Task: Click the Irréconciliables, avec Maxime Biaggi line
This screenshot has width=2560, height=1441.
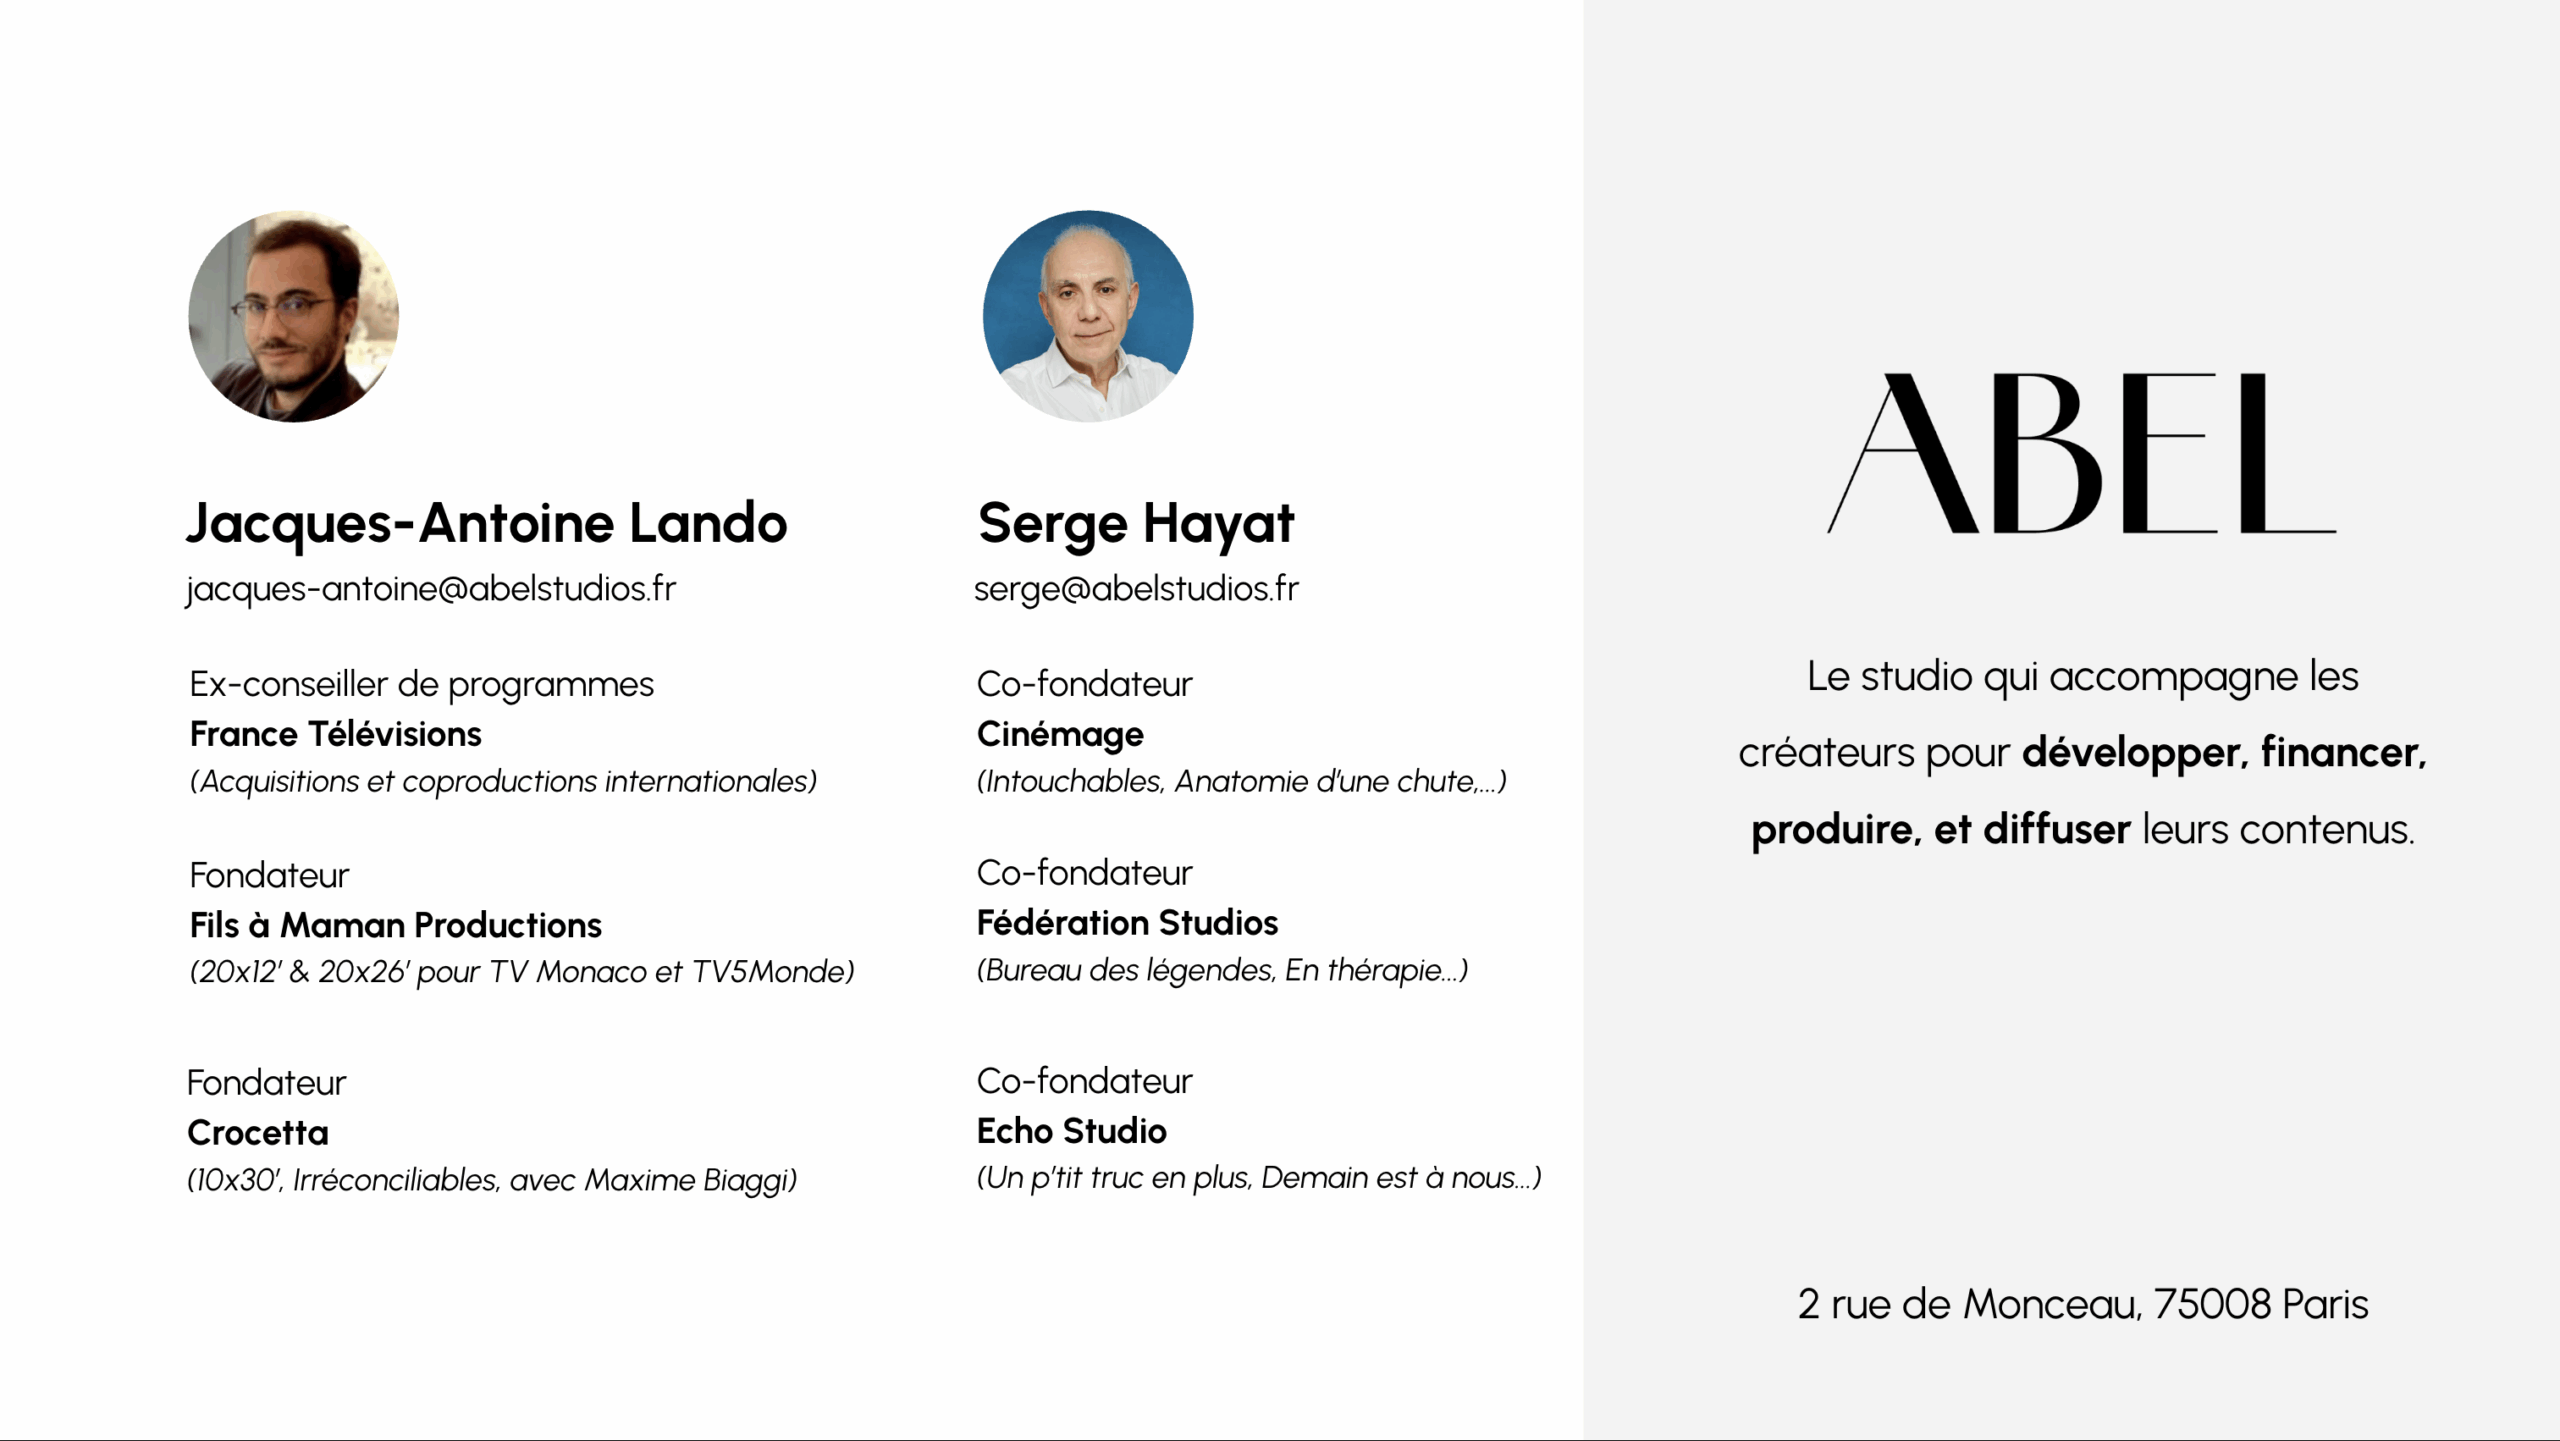Action: [x=492, y=1180]
